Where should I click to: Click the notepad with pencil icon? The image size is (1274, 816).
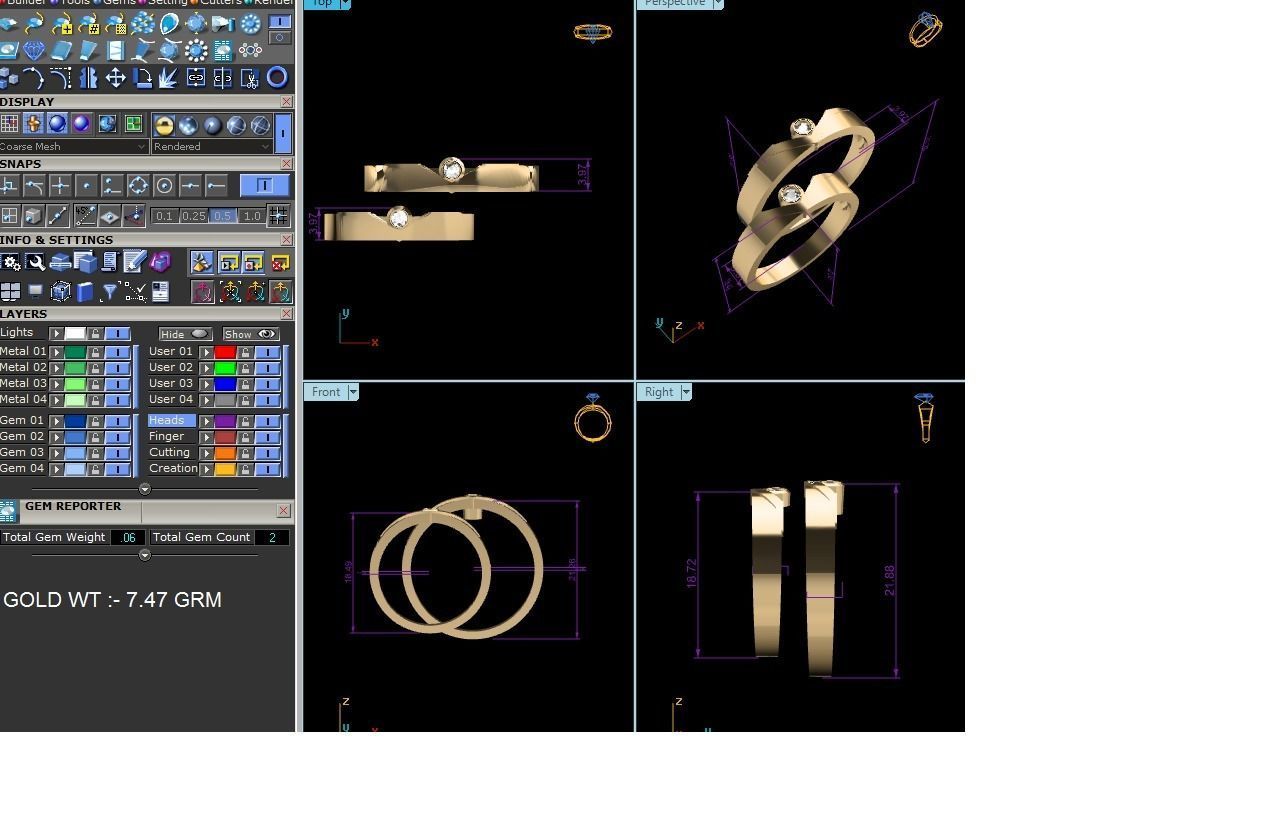pos(134,262)
